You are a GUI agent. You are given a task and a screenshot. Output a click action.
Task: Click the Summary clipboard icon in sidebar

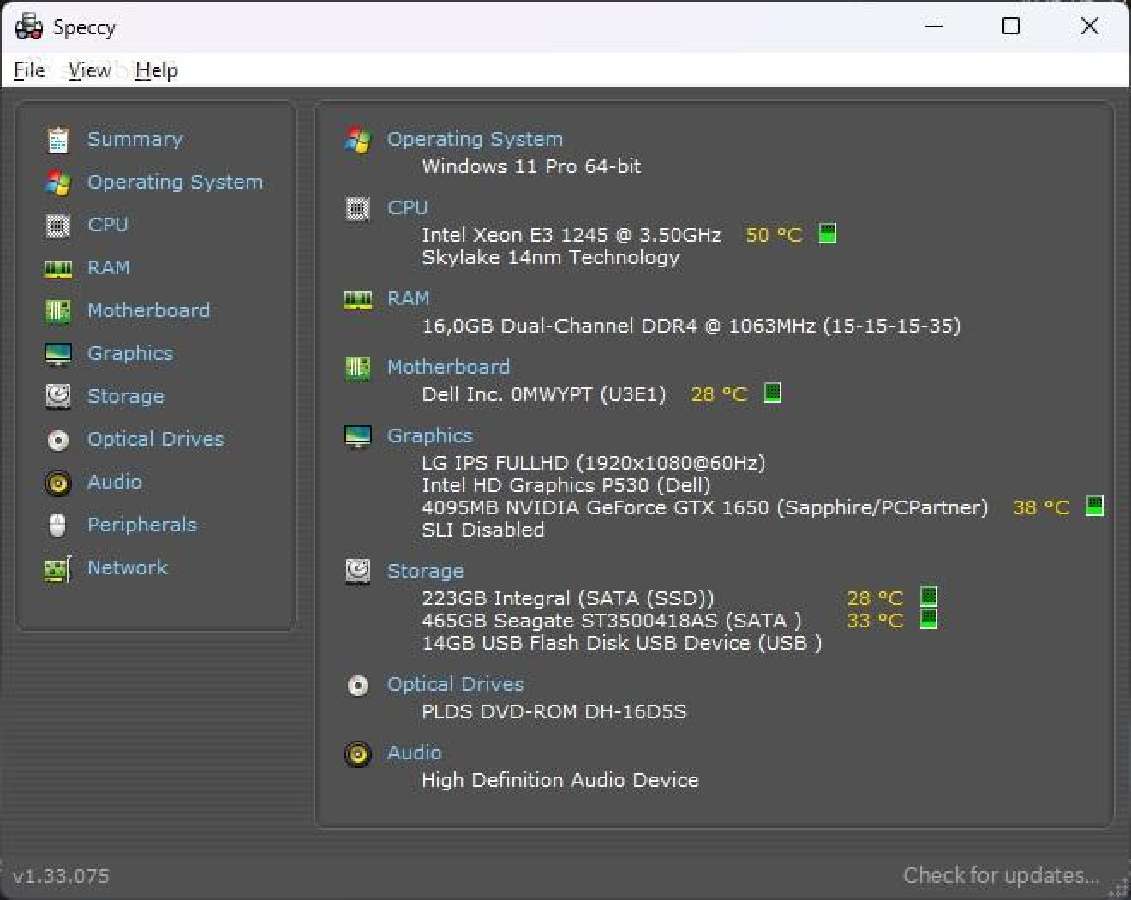58,140
